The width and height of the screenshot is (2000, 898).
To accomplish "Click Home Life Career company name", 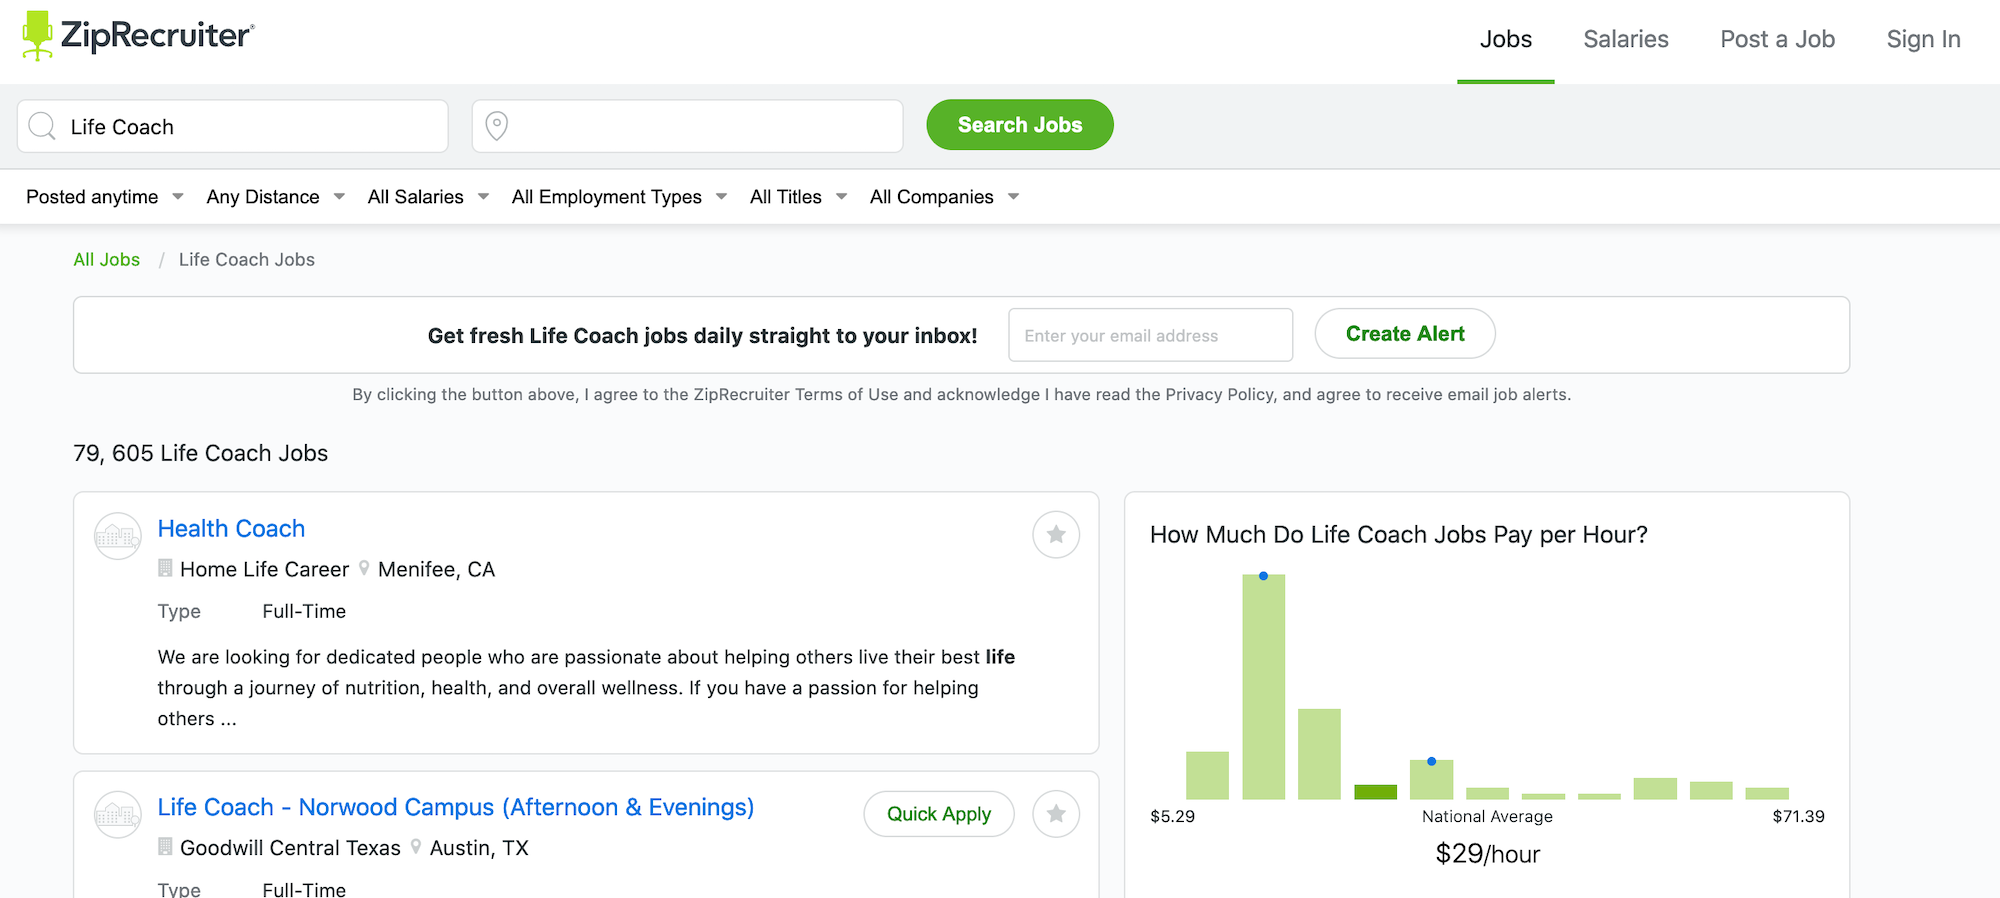I will click(x=265, y=569).
